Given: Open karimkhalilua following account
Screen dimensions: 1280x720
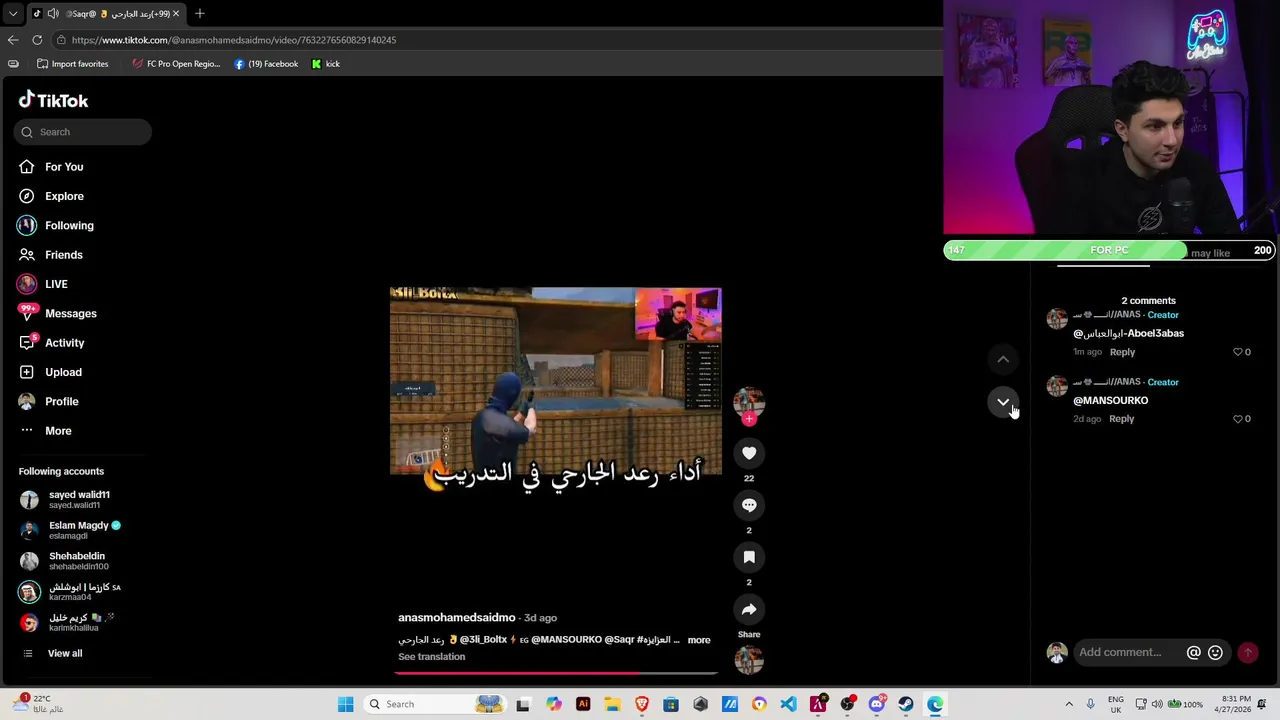Looking at the screenshot, I should click(74, 623).
